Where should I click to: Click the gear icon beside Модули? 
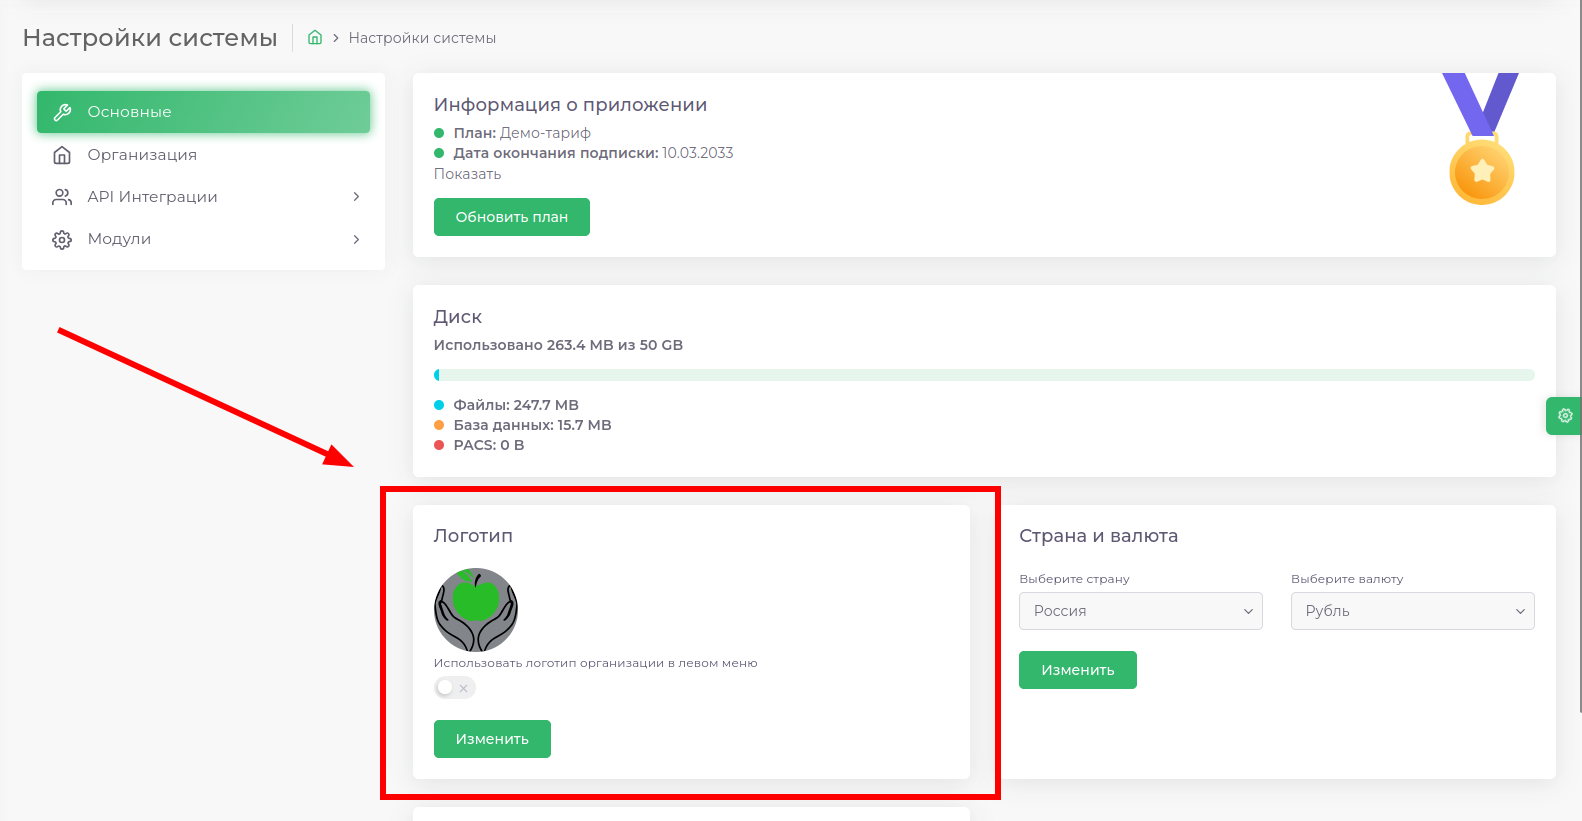[x=62, y=240]
